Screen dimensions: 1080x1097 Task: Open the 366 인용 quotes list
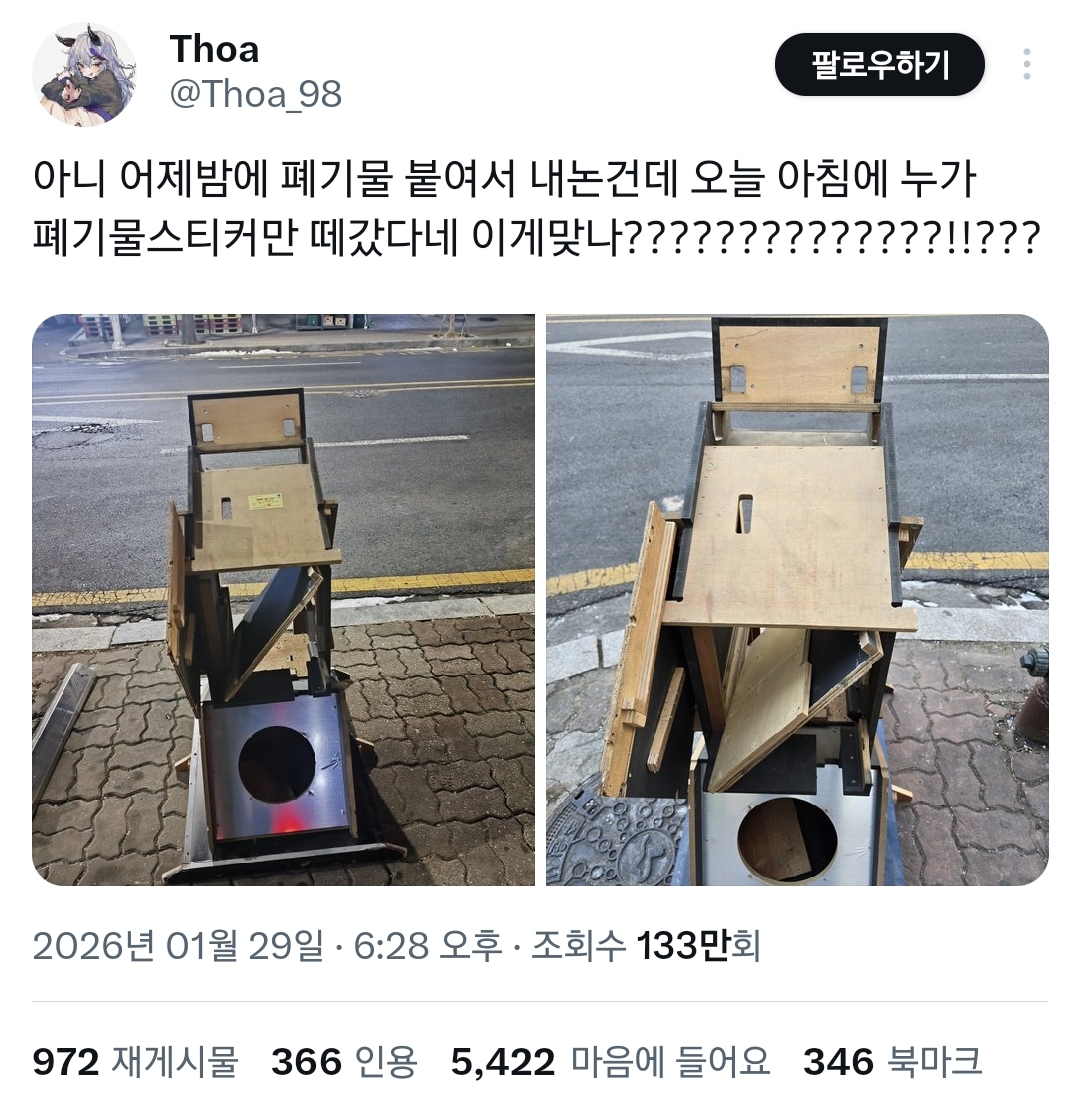coord(344,1062)
